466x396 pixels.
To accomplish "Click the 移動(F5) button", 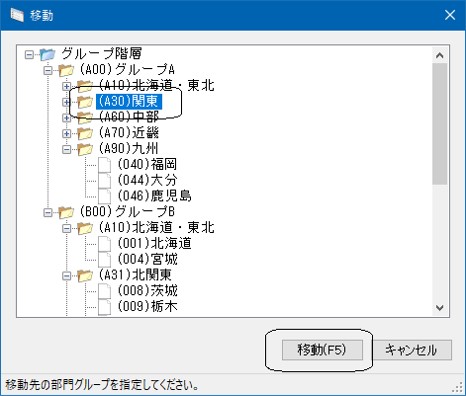I will (x=322, y=350).
